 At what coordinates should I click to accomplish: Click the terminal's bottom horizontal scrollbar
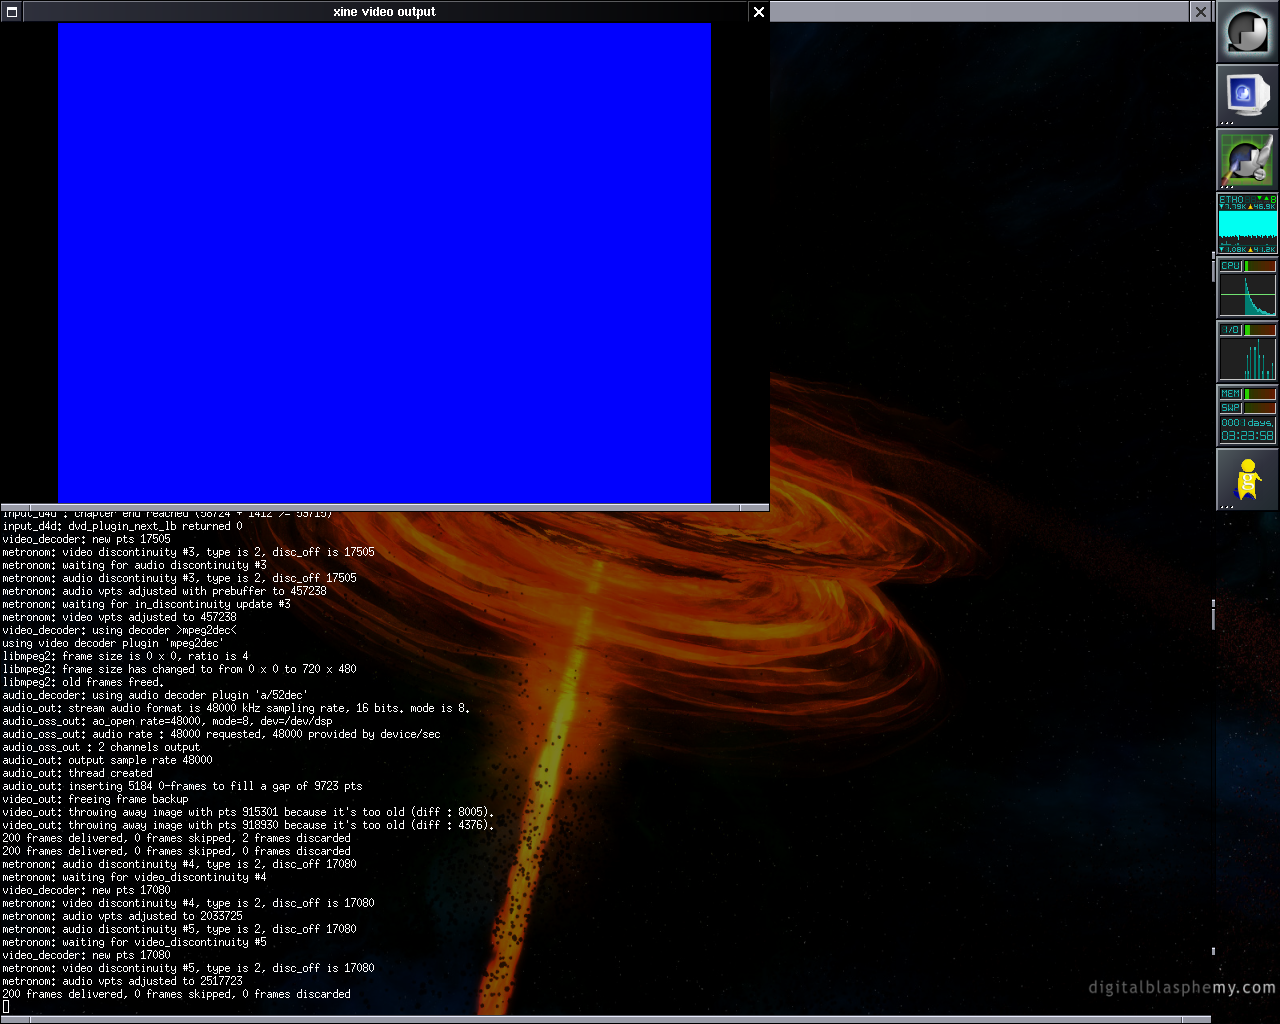(605, 1019)
